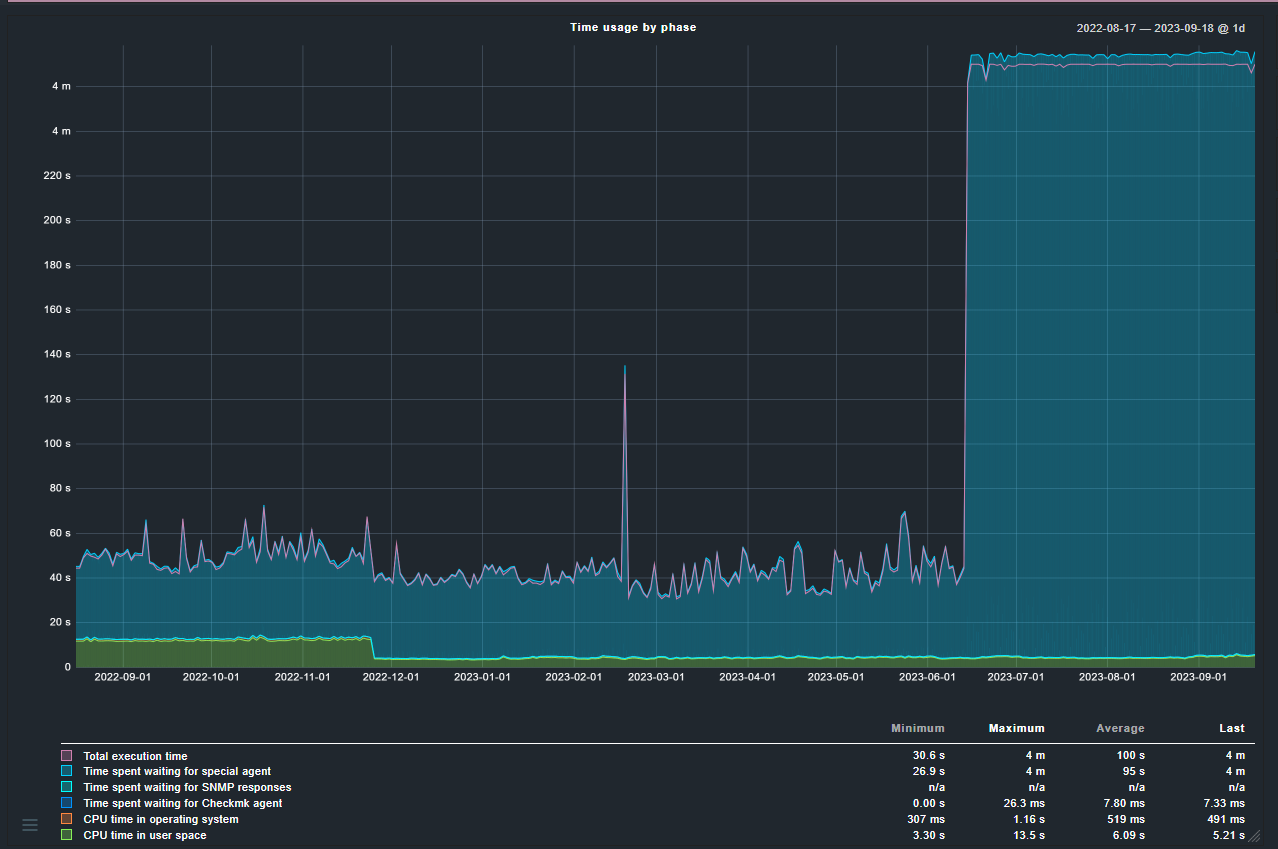The image size is (1278, 849).
Task: Select the SNMP responses legend color box
Action: click(67, 787)
